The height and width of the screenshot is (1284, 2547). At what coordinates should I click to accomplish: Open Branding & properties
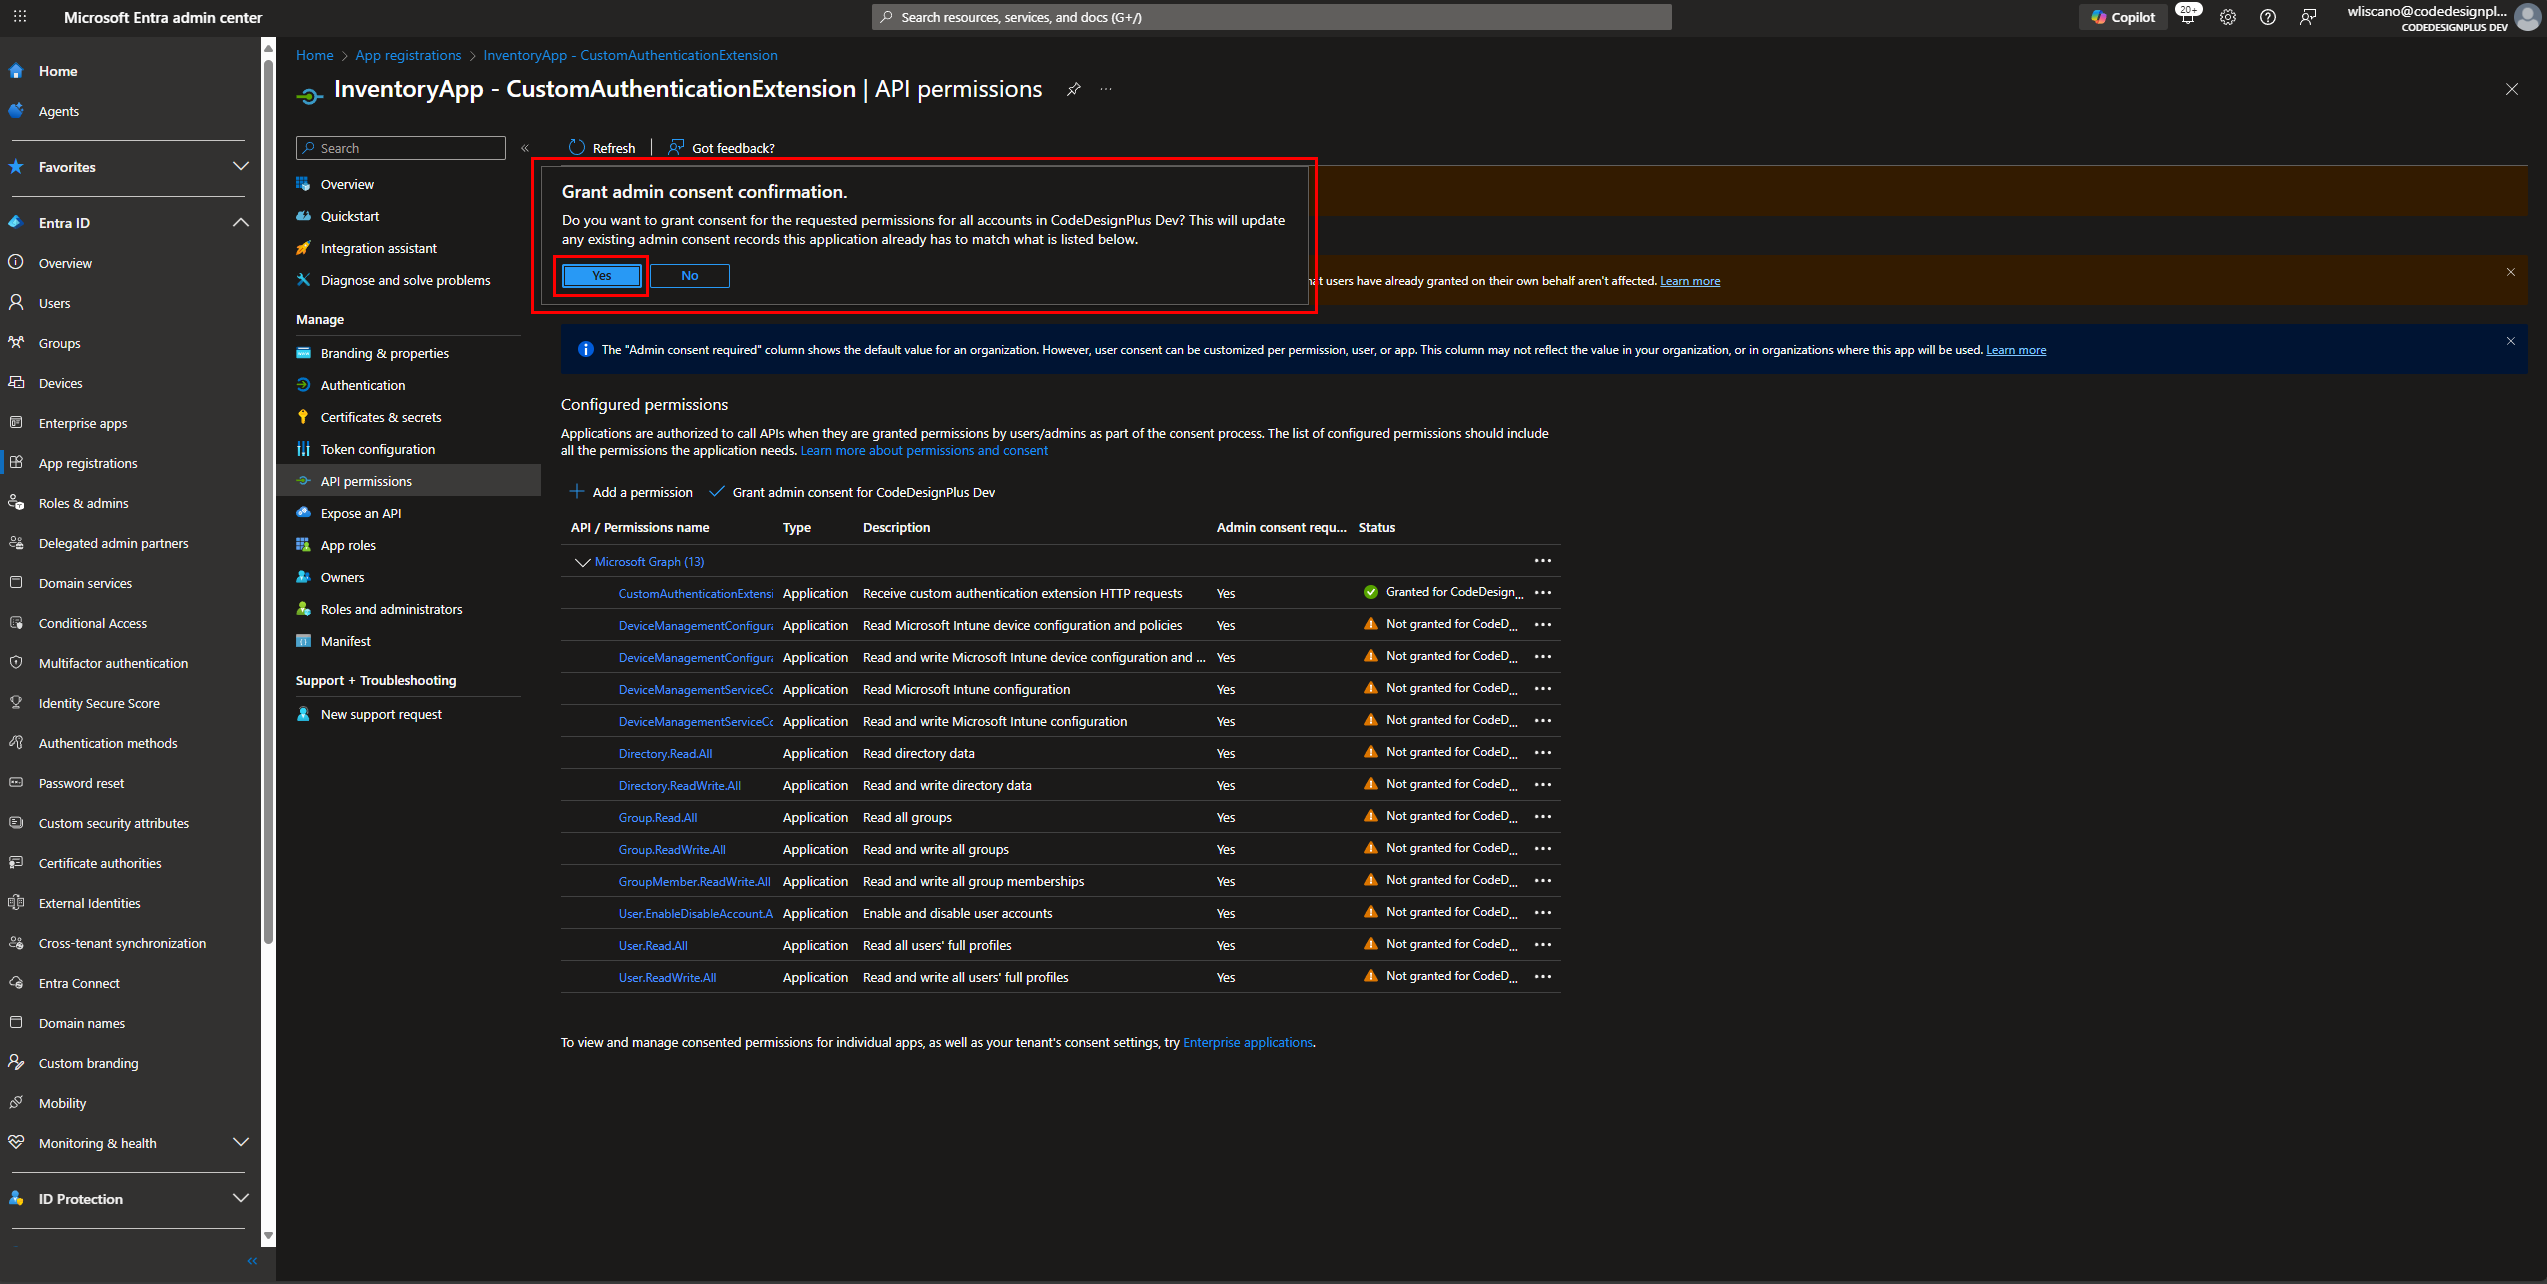tap(384, 353)
